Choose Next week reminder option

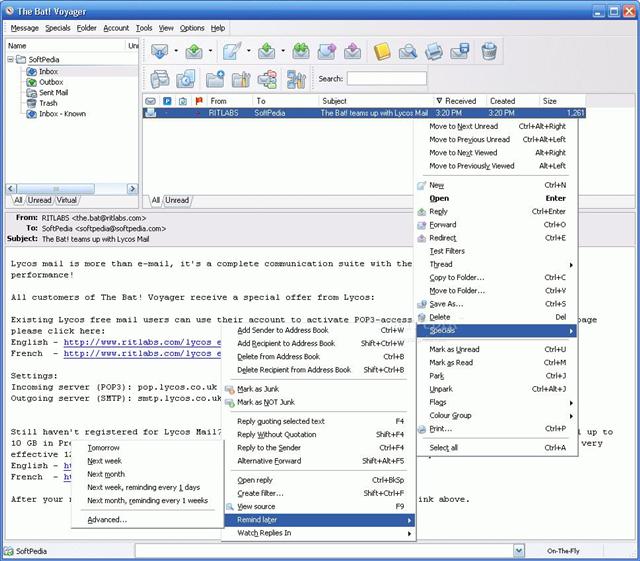click(104, 461)
